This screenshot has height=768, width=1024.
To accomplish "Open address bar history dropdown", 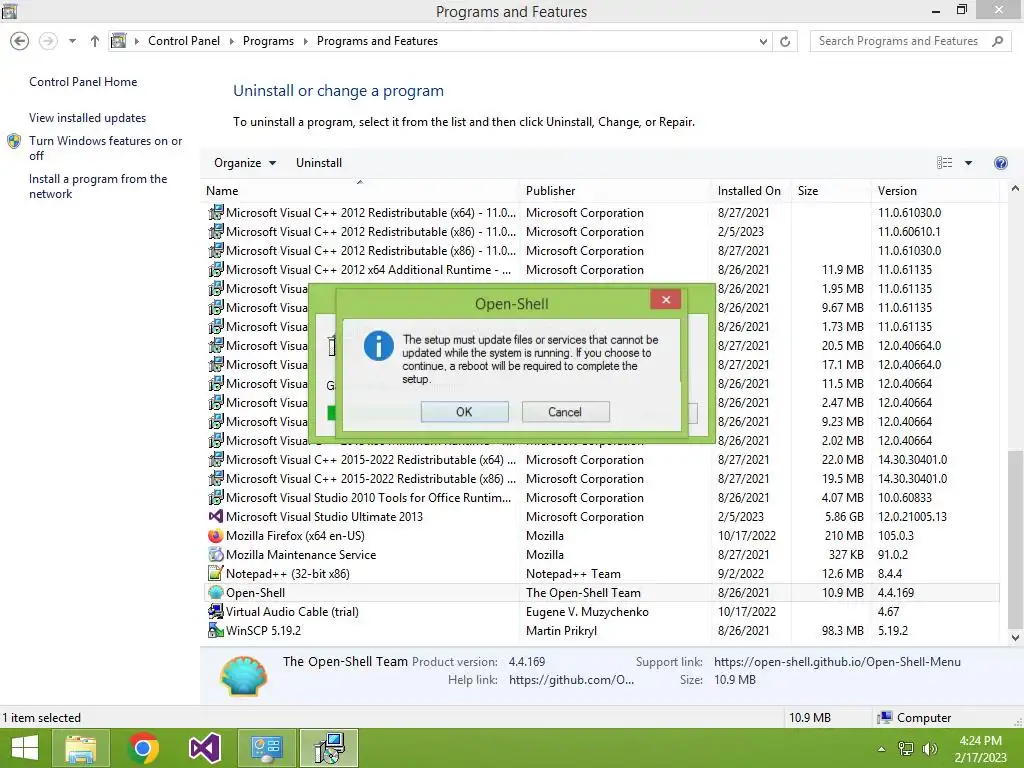I will (x=763, y=41).
